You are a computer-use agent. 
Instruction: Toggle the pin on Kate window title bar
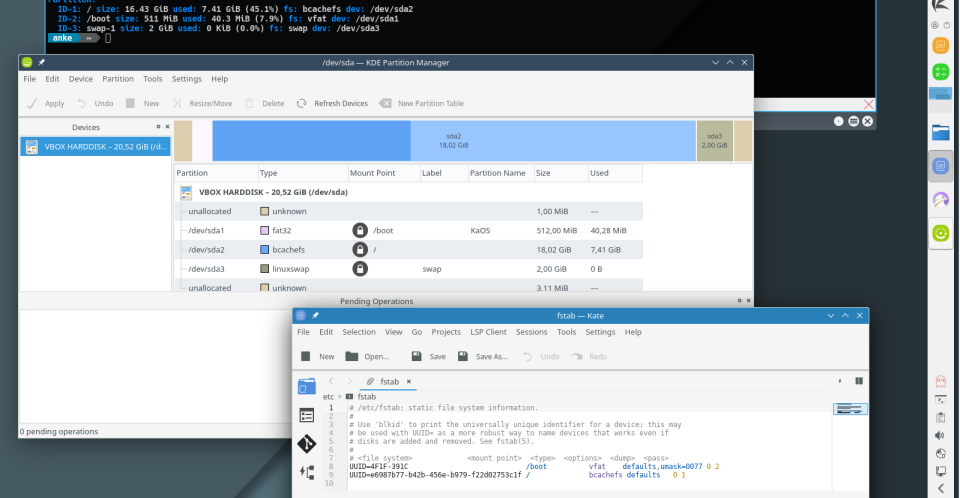[316, 316]
